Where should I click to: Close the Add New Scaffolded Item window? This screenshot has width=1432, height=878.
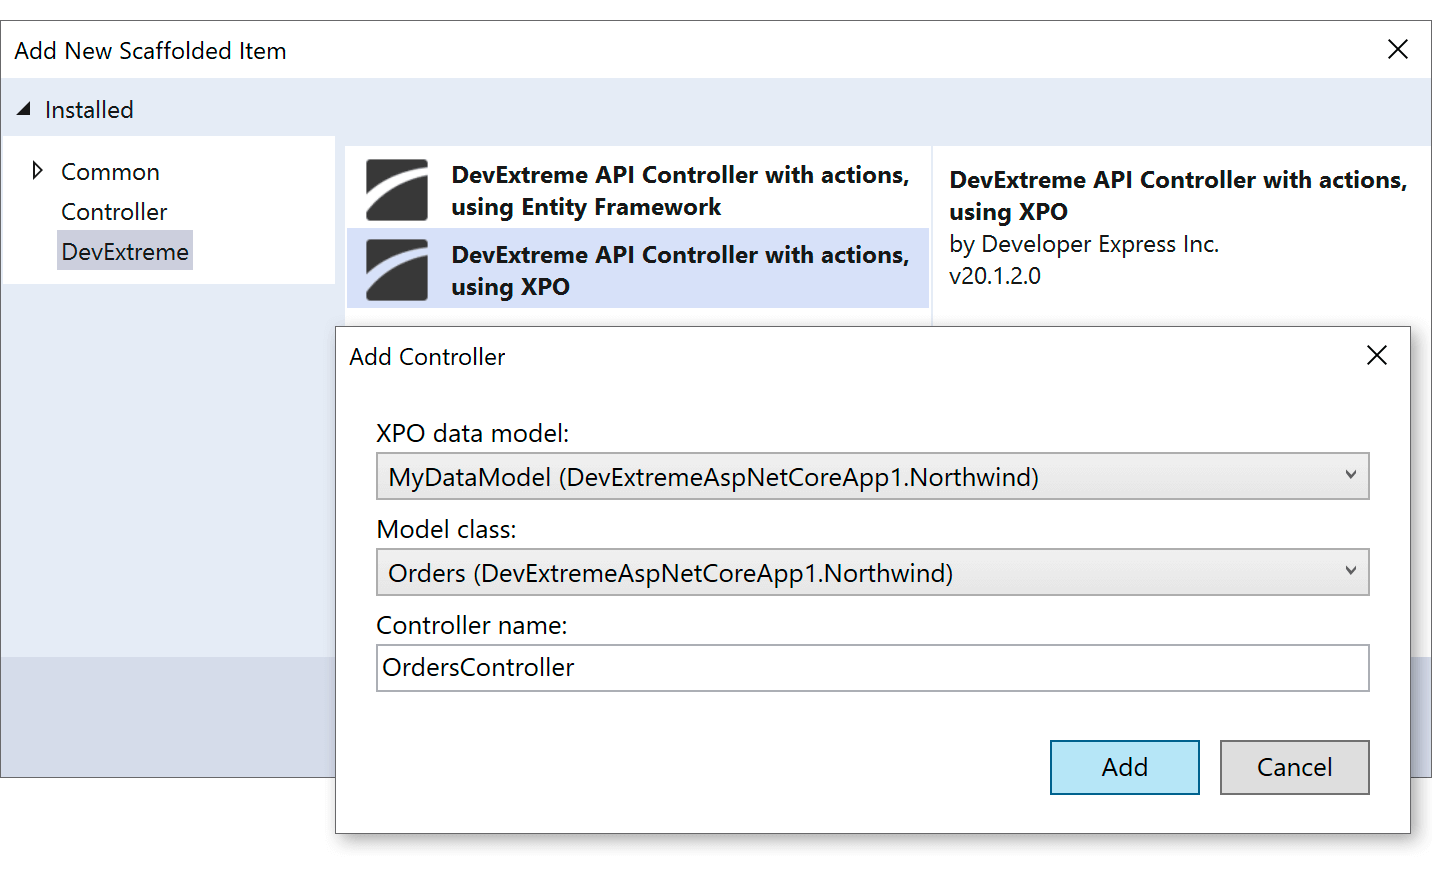(1398, 49)
